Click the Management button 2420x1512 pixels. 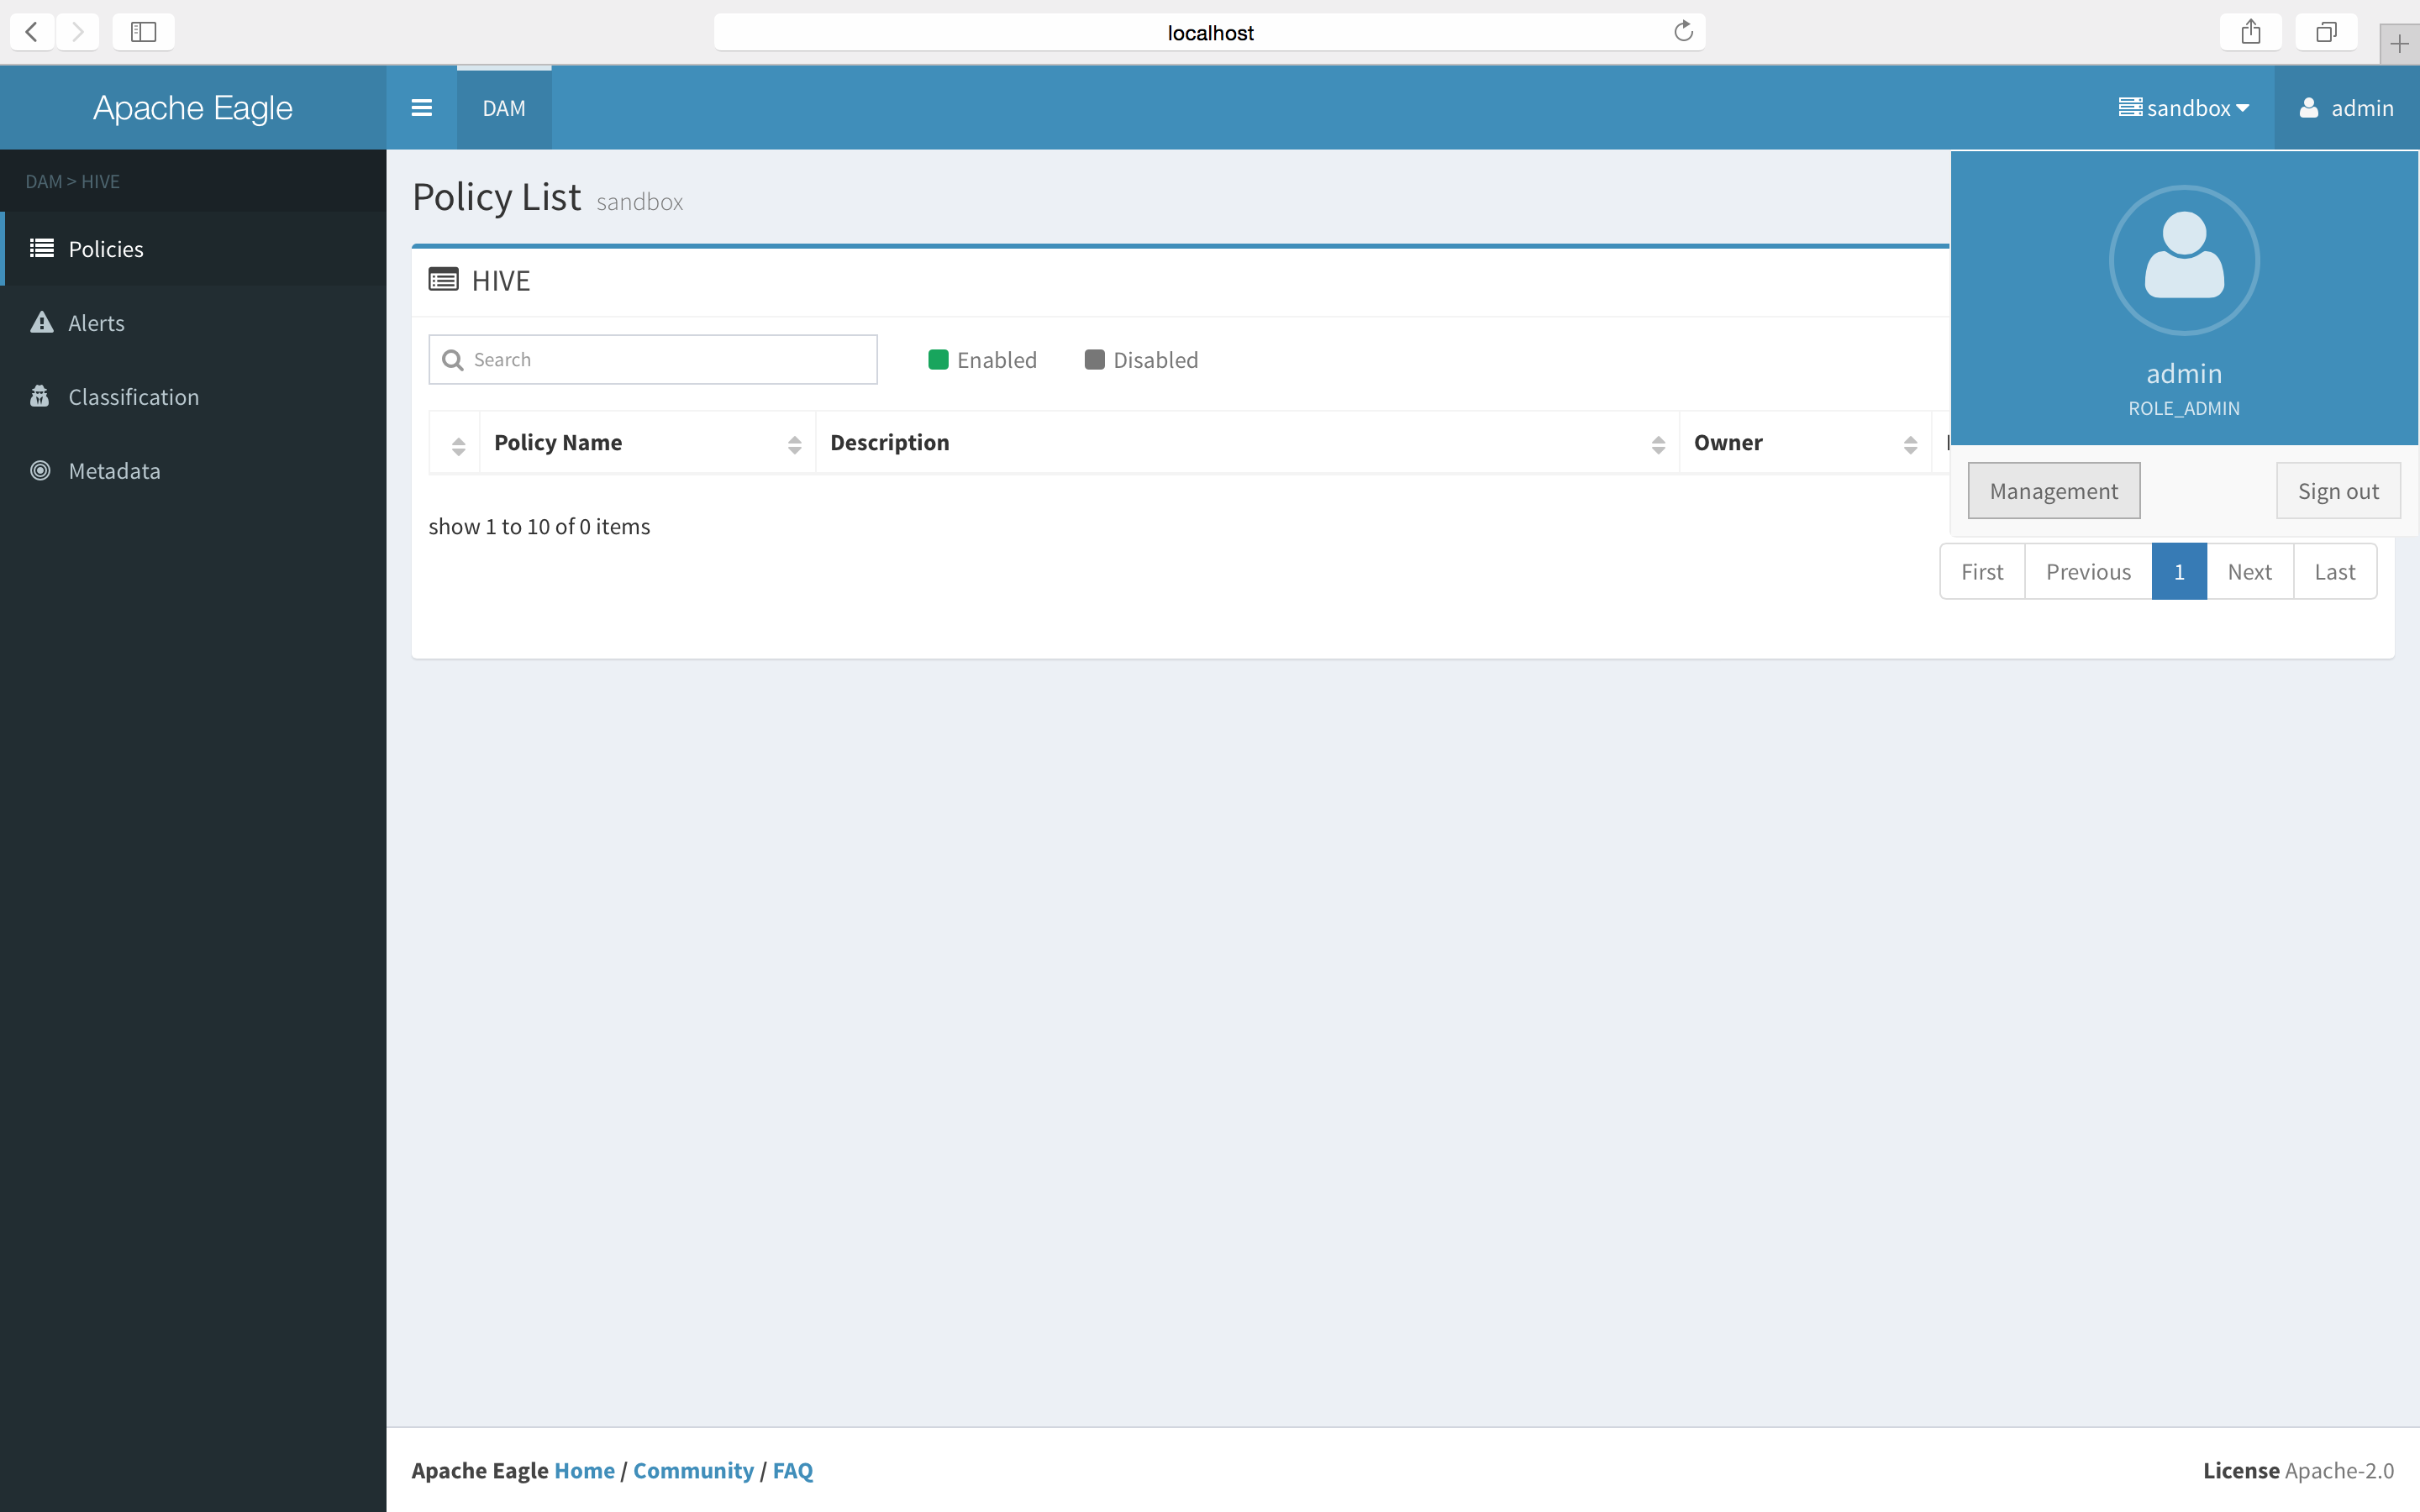(2053, 491)
